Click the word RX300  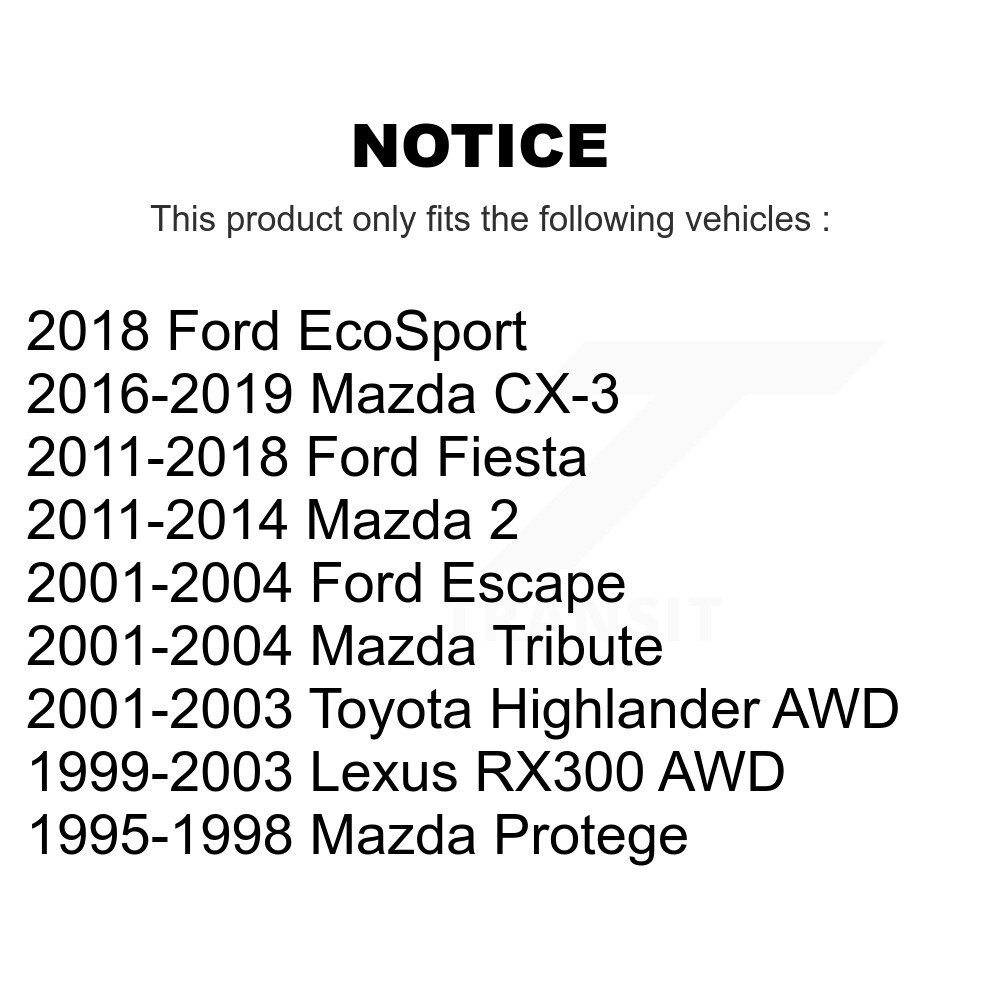click(x=559, y=772)
